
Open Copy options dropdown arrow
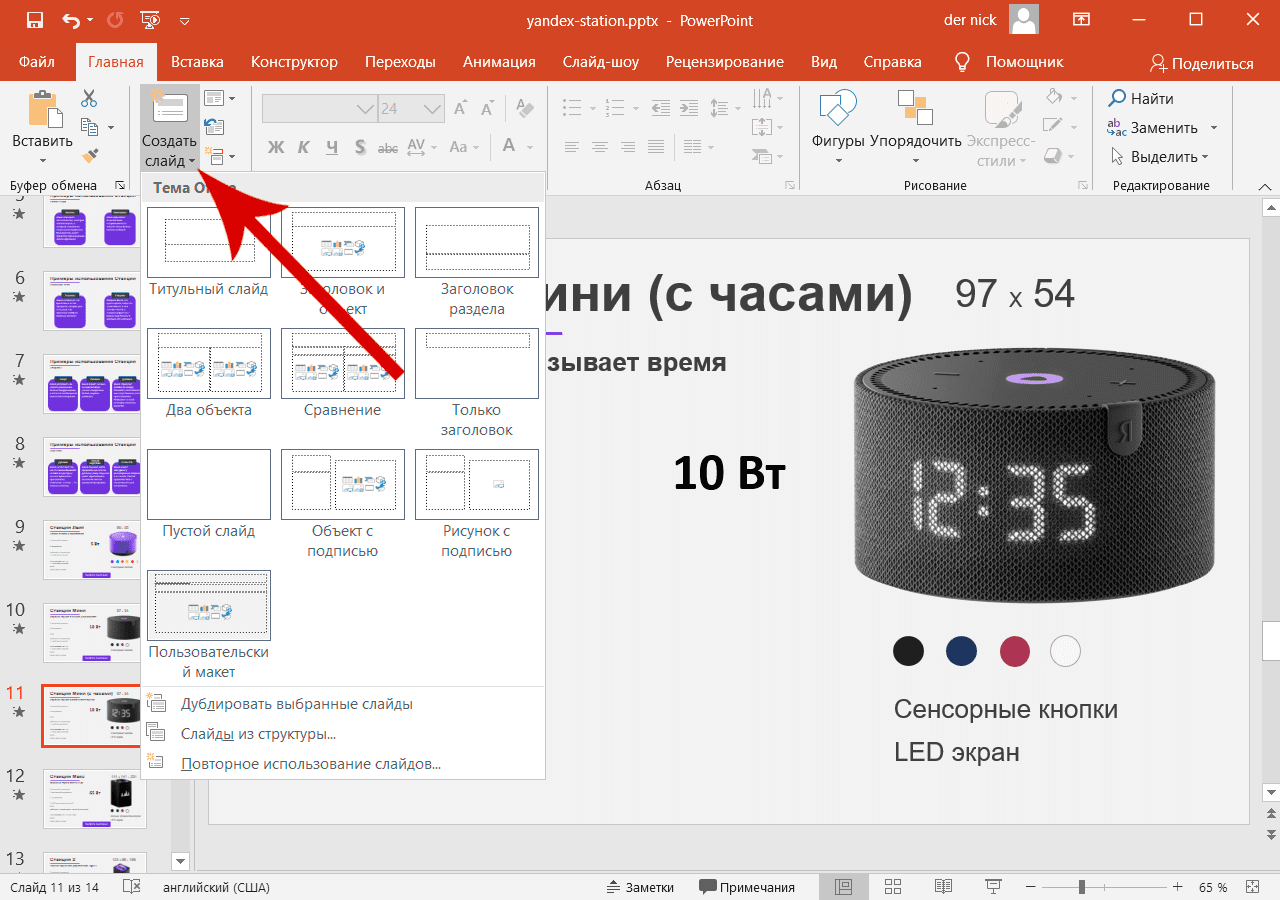[x=111, y=127]
